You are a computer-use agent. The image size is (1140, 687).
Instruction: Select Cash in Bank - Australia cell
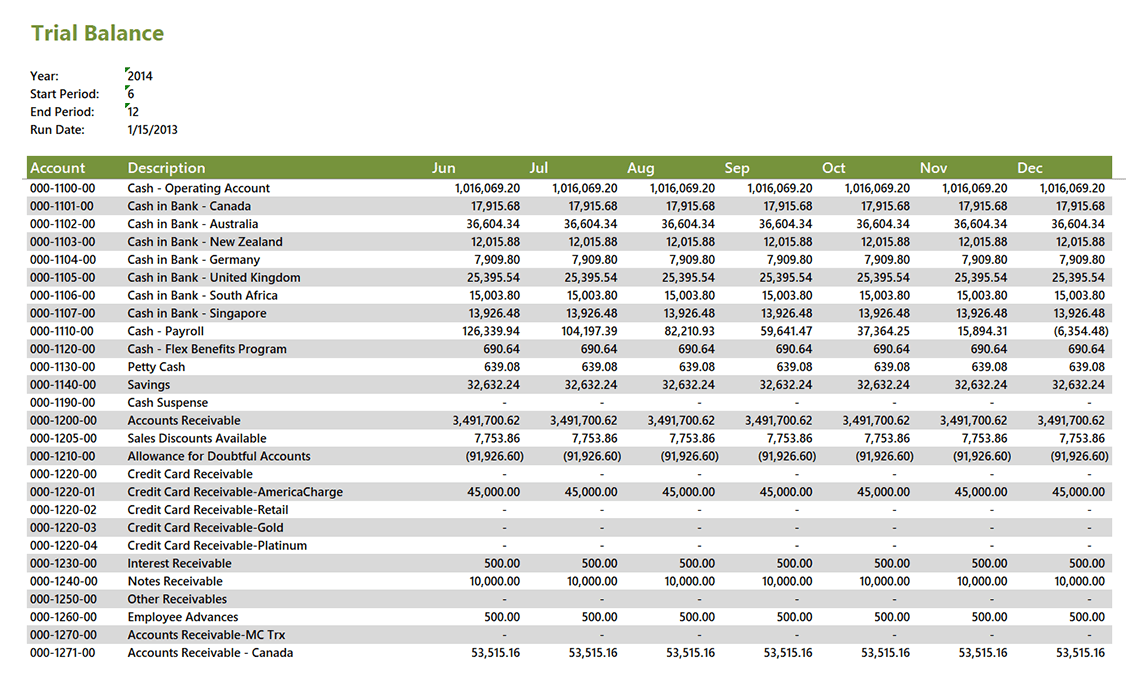(193, 224)
